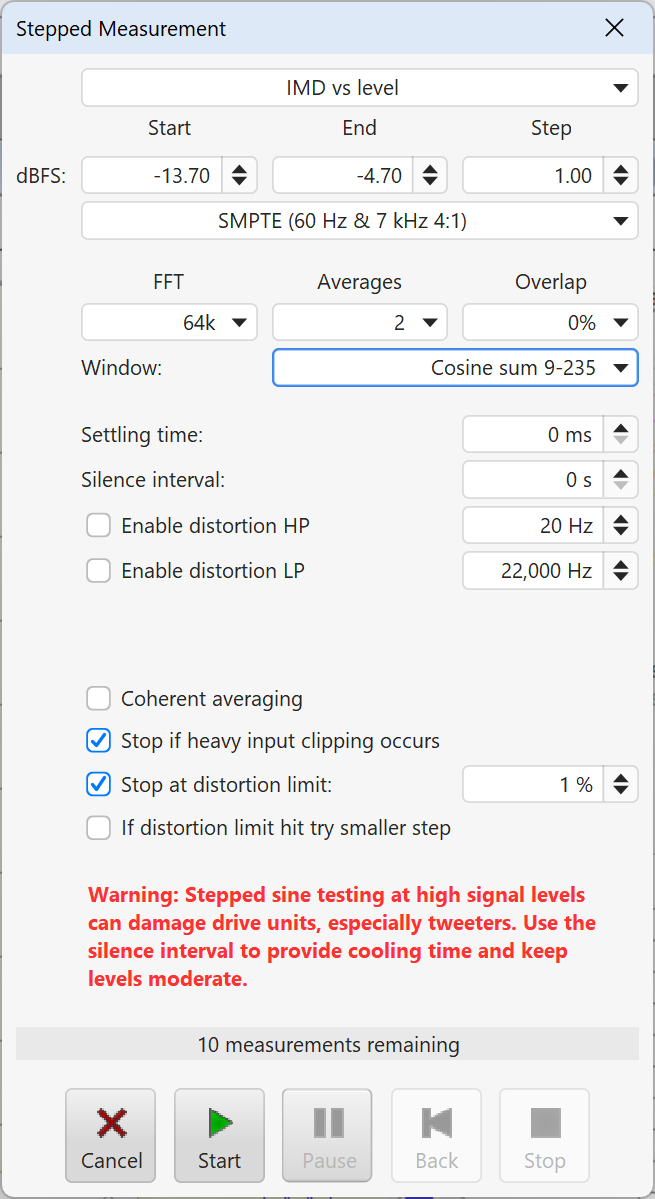Screen dimensions: 655x1199
Task: Raise the distortion HP frequency
Action: tap(621, 520)
